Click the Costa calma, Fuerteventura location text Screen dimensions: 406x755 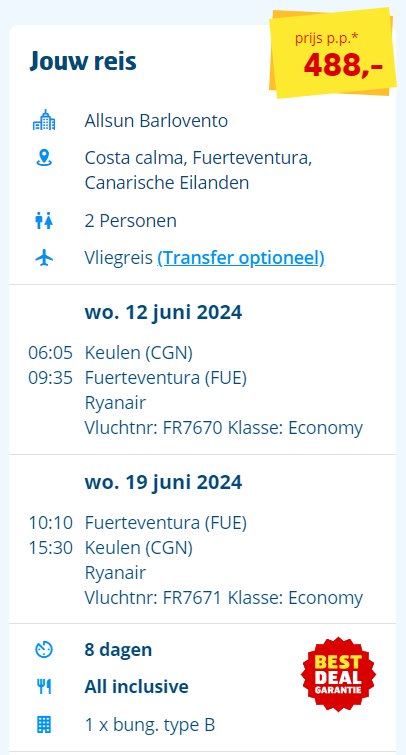click(x=198, y=158)
